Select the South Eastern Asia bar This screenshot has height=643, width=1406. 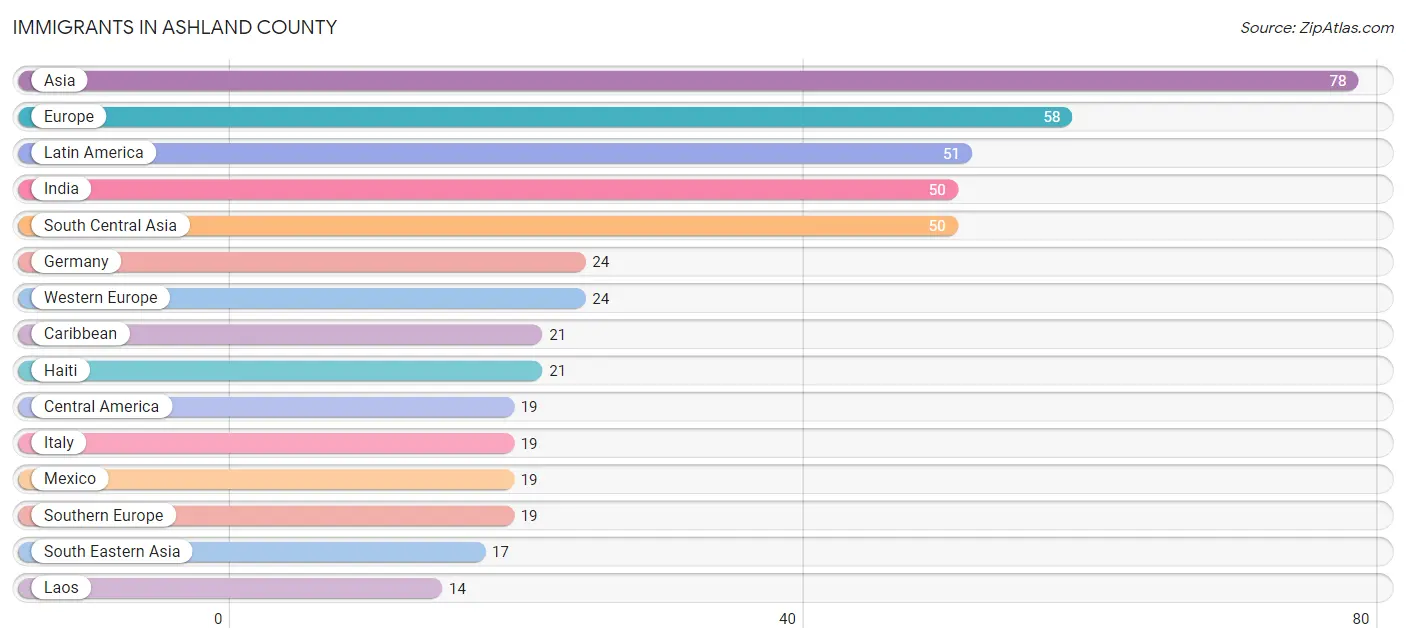tap(252, 552)
